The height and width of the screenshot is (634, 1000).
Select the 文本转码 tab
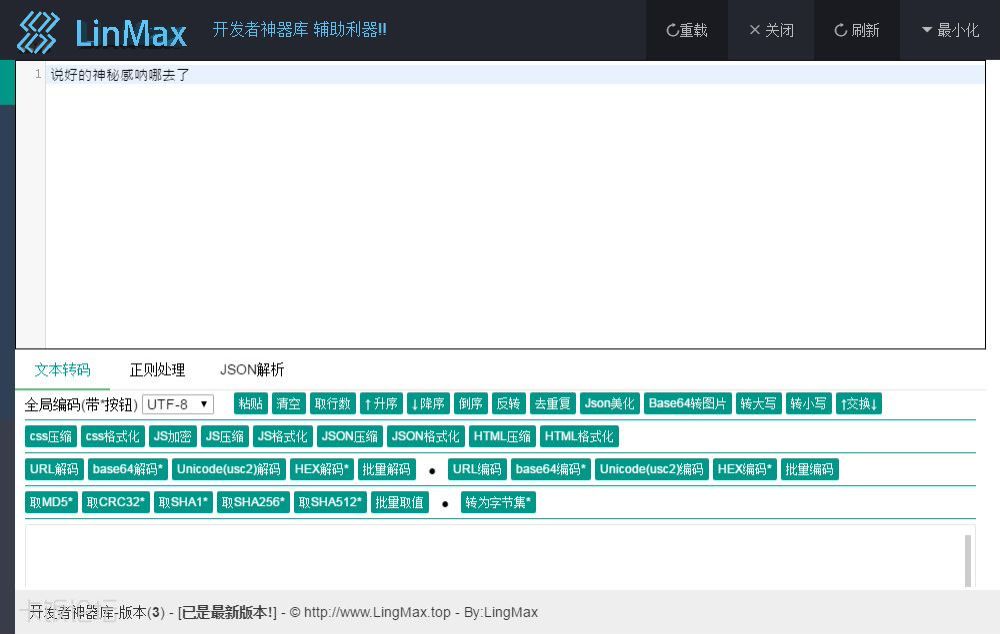[x=62, y=370]
